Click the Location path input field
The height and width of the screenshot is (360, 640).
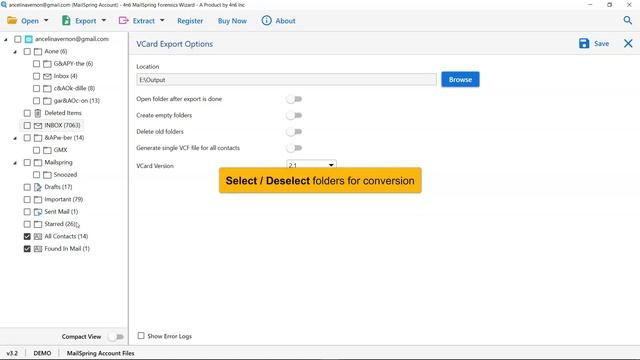click(x=286, y=80)
